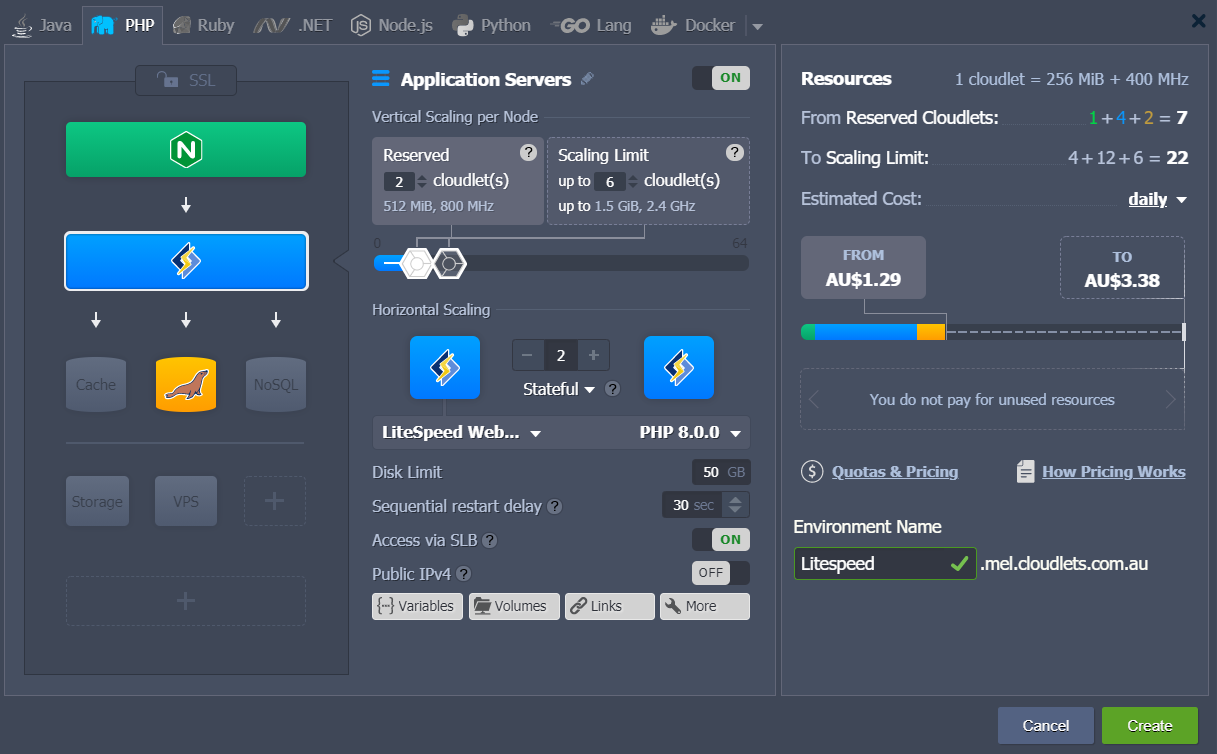Image resolution: width=1217 pixels, height=754 pixels.
Task: Switch to the Java tab
Action: [43, 25]
